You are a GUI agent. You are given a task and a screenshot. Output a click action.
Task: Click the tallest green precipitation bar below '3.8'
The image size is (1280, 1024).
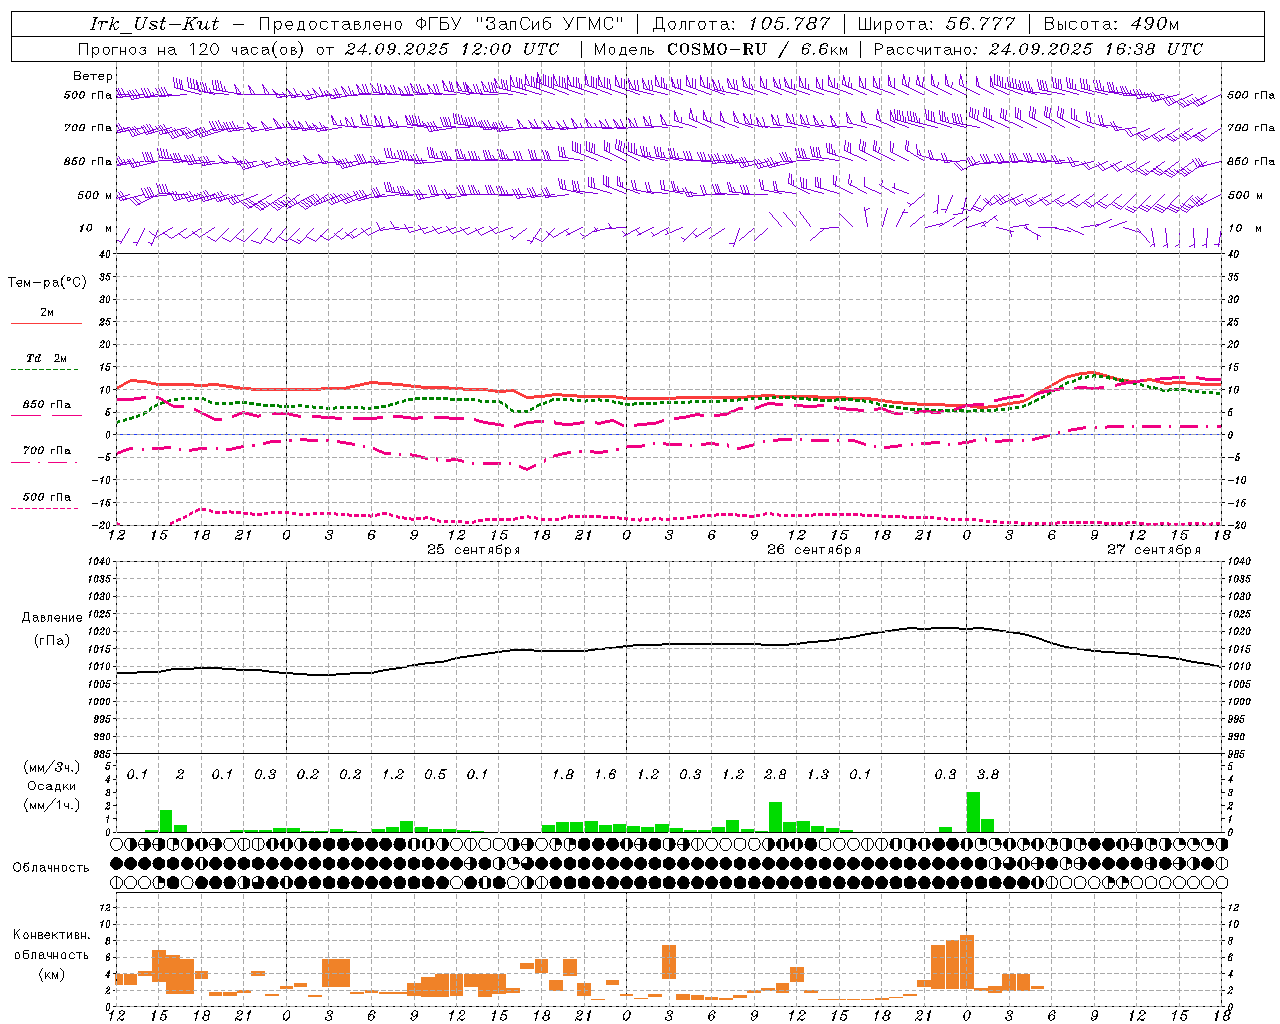pyautogui.click(x=973, y=812)
